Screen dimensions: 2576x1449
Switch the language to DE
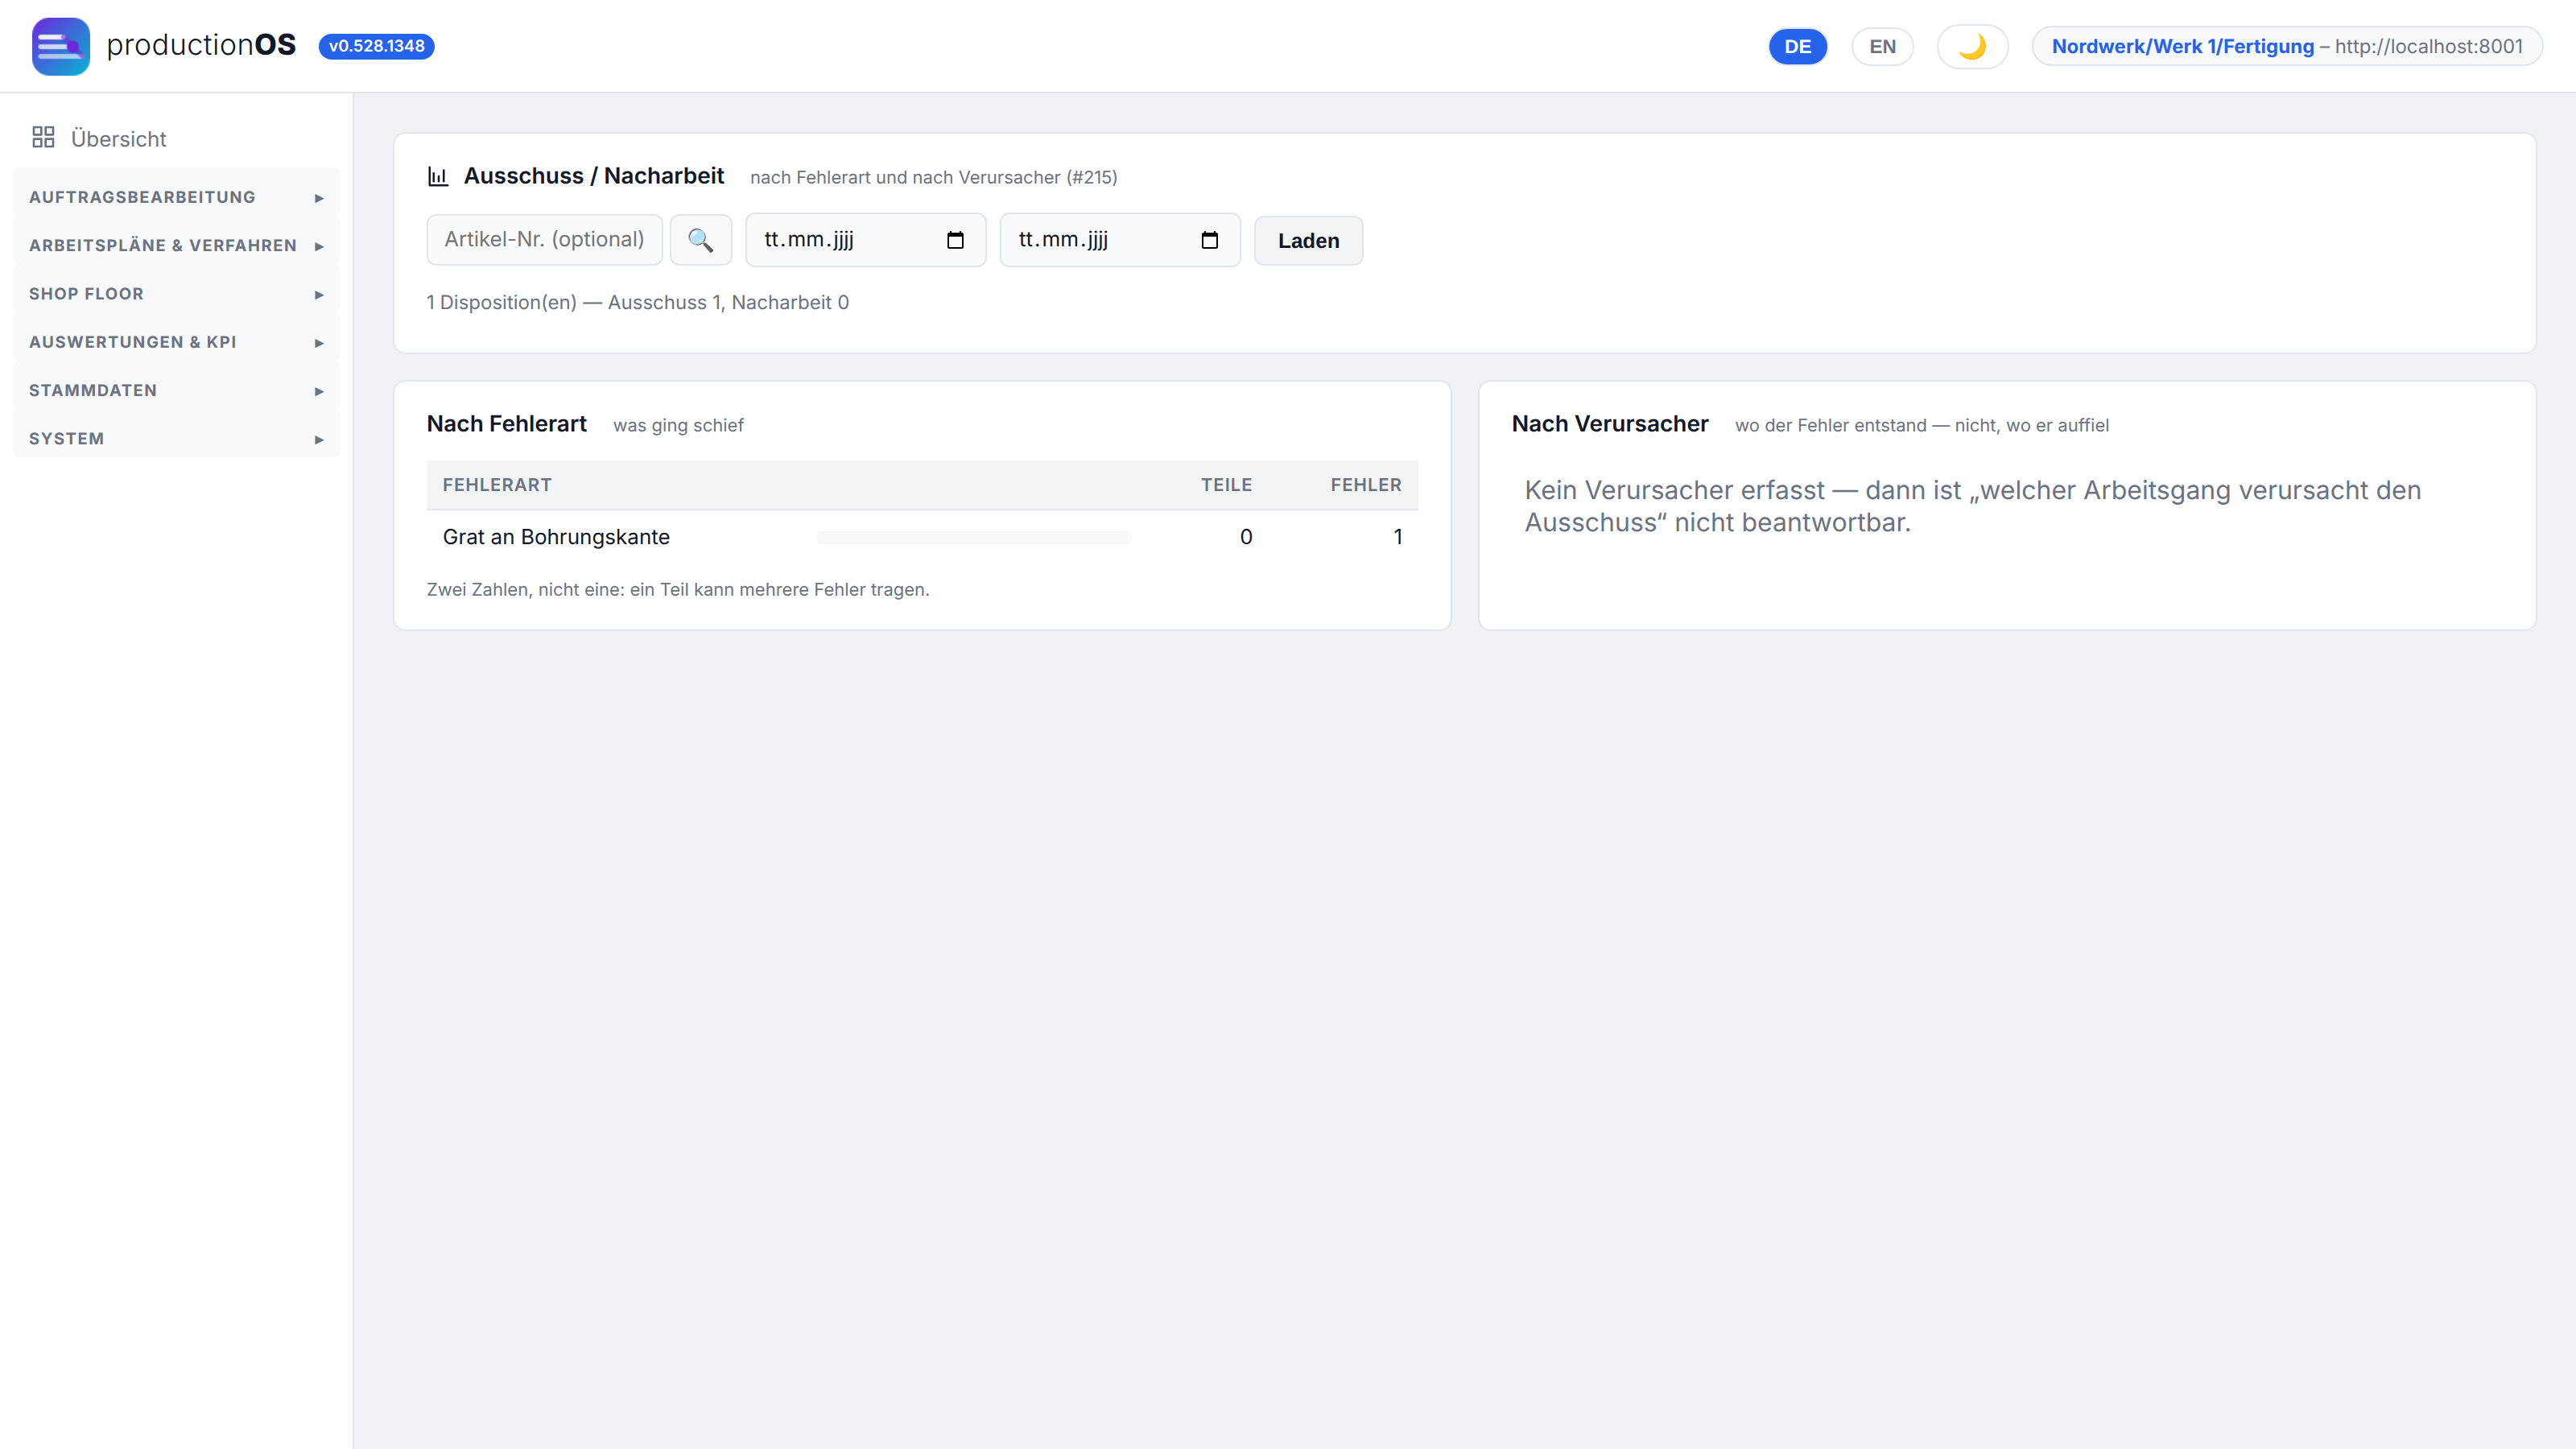1797,46
